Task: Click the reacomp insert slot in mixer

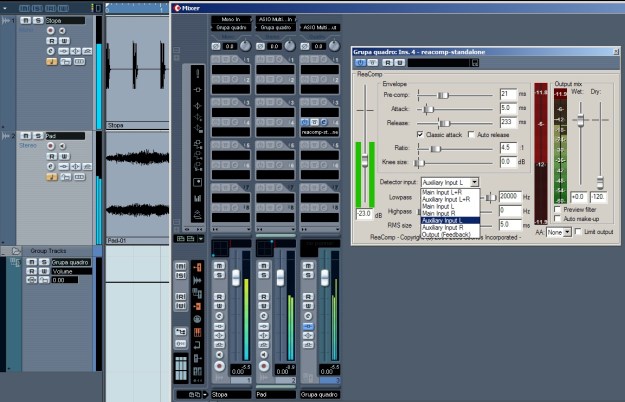Action: (x=321, y=131)
